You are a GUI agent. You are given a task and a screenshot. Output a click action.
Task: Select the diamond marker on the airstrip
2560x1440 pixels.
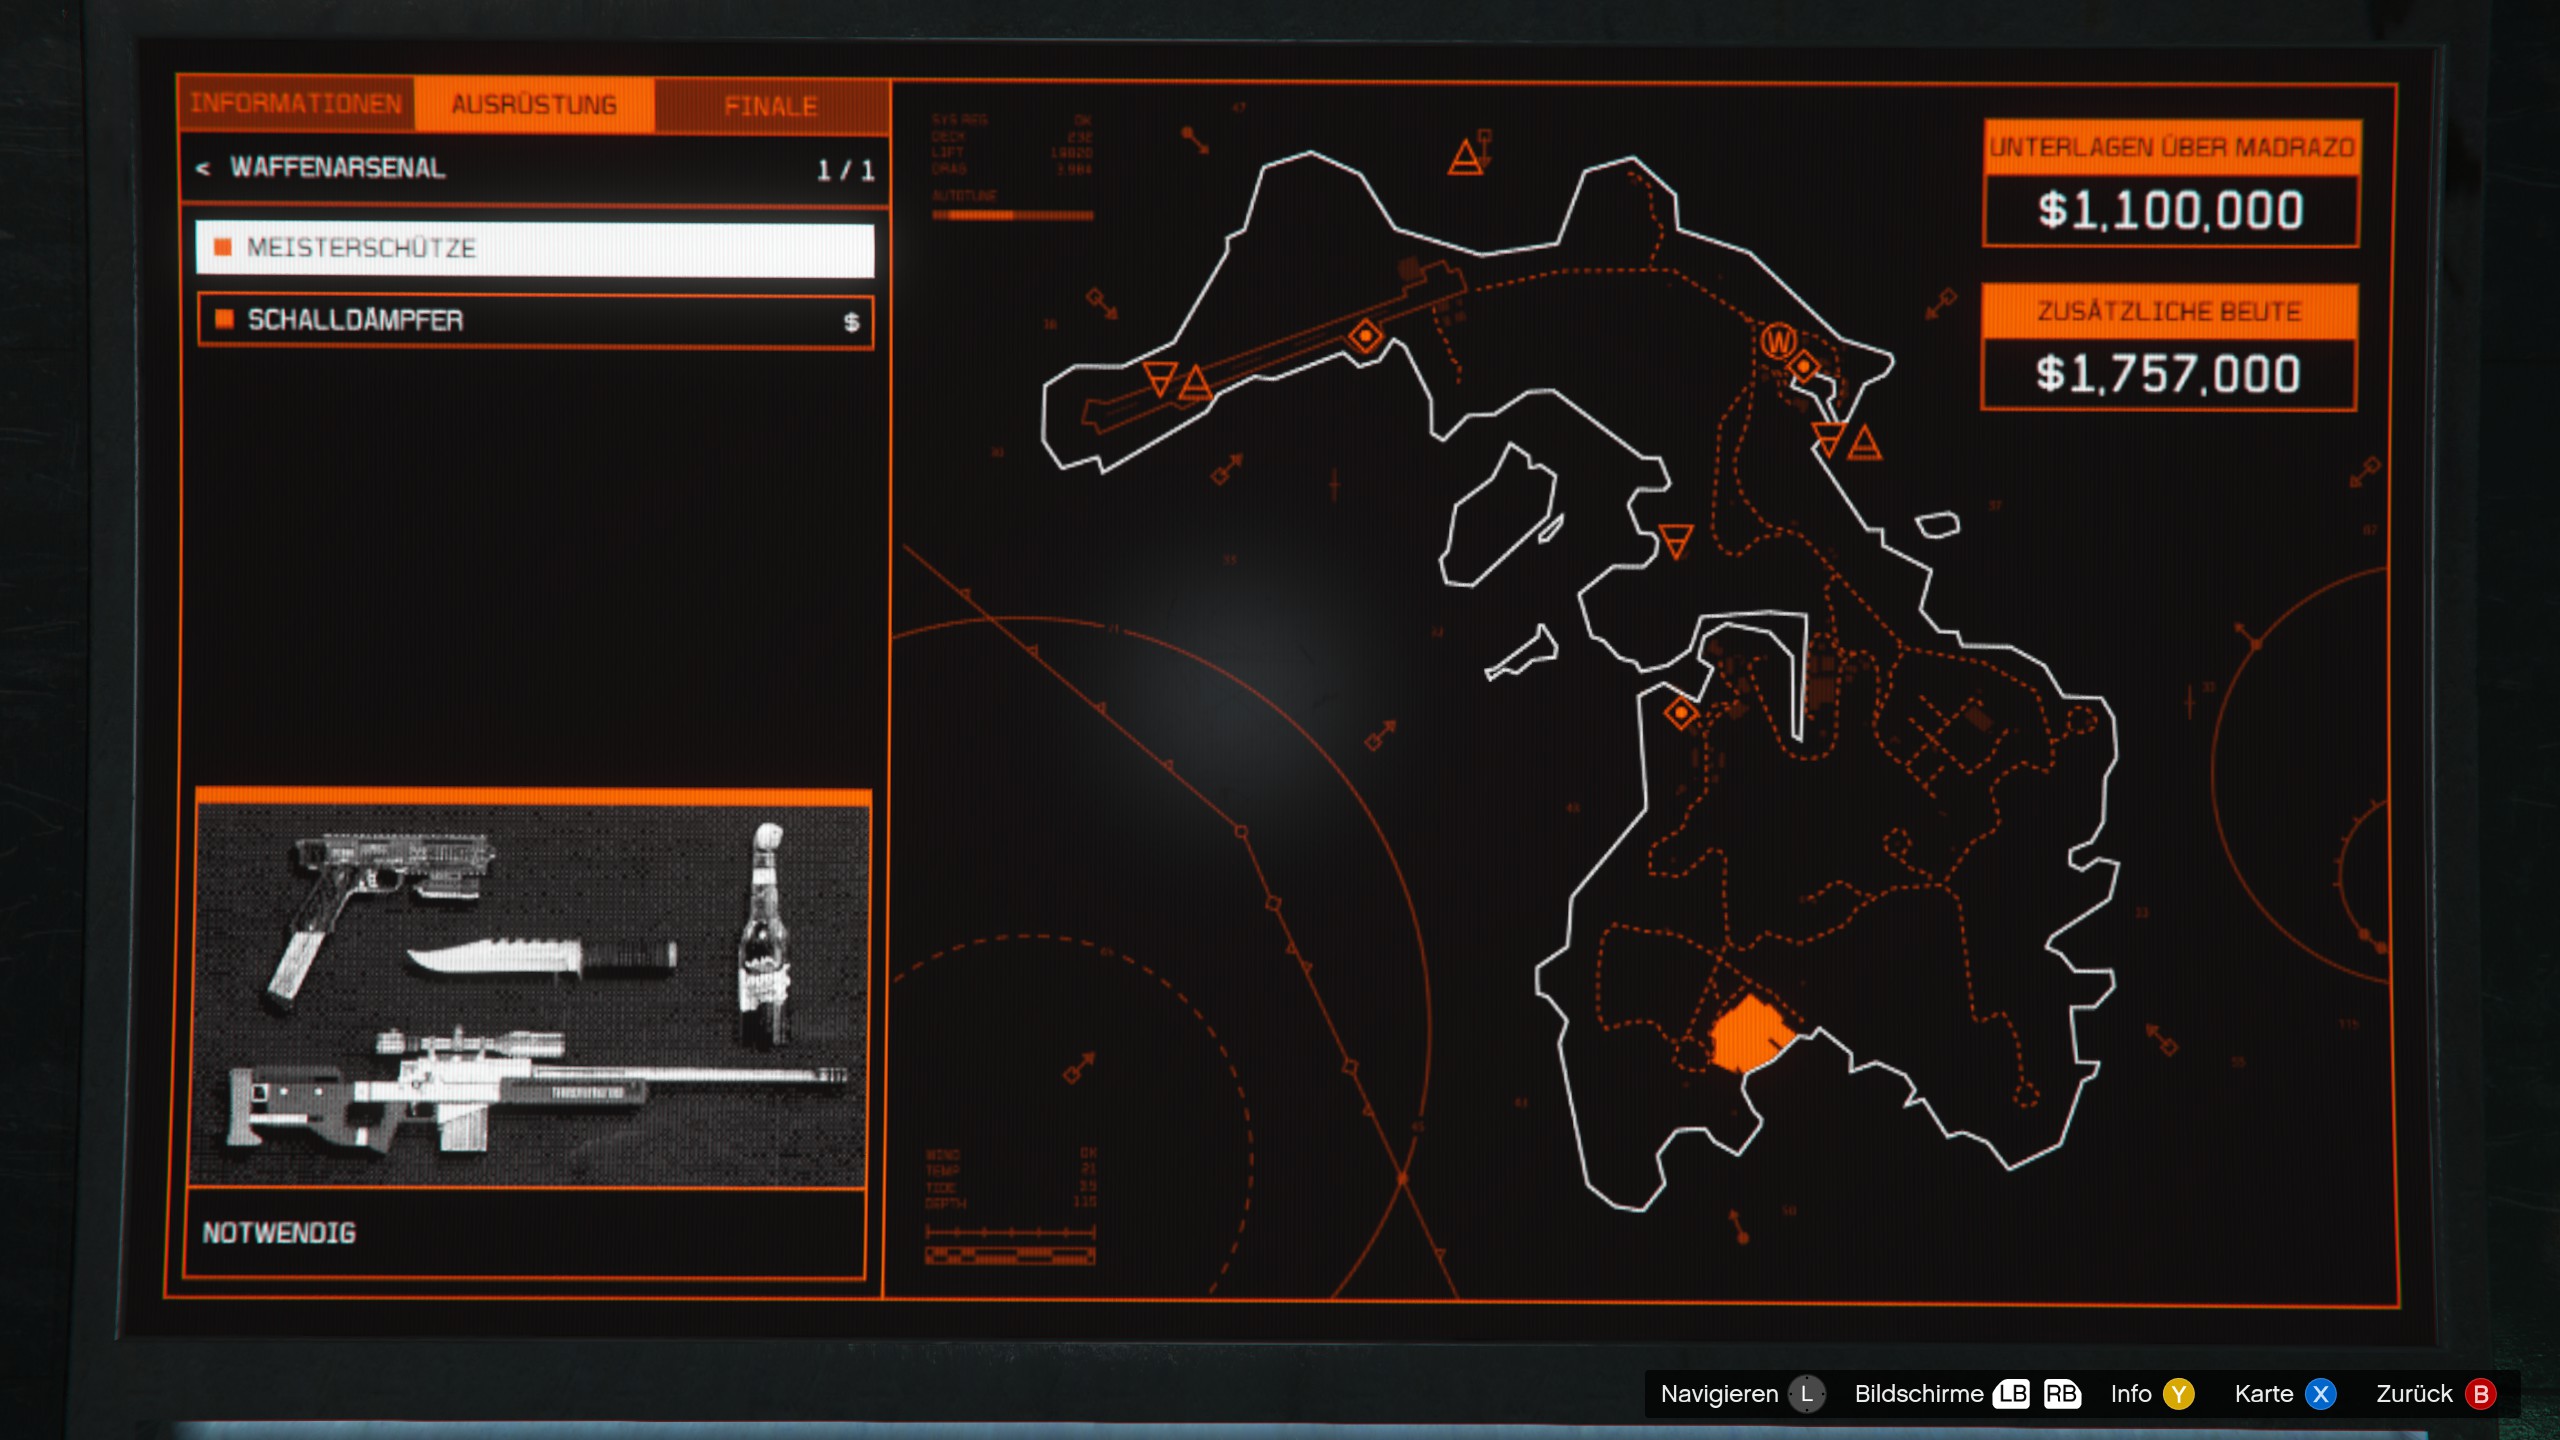(x=1365, y=336)
